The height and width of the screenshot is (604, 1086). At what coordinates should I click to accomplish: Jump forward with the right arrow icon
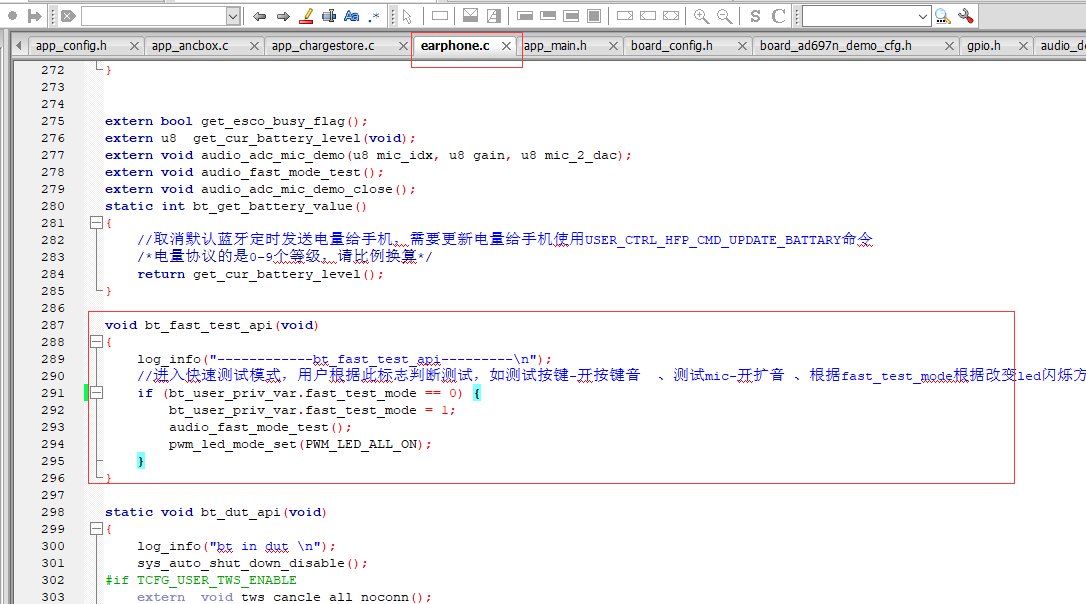(283, 16)
